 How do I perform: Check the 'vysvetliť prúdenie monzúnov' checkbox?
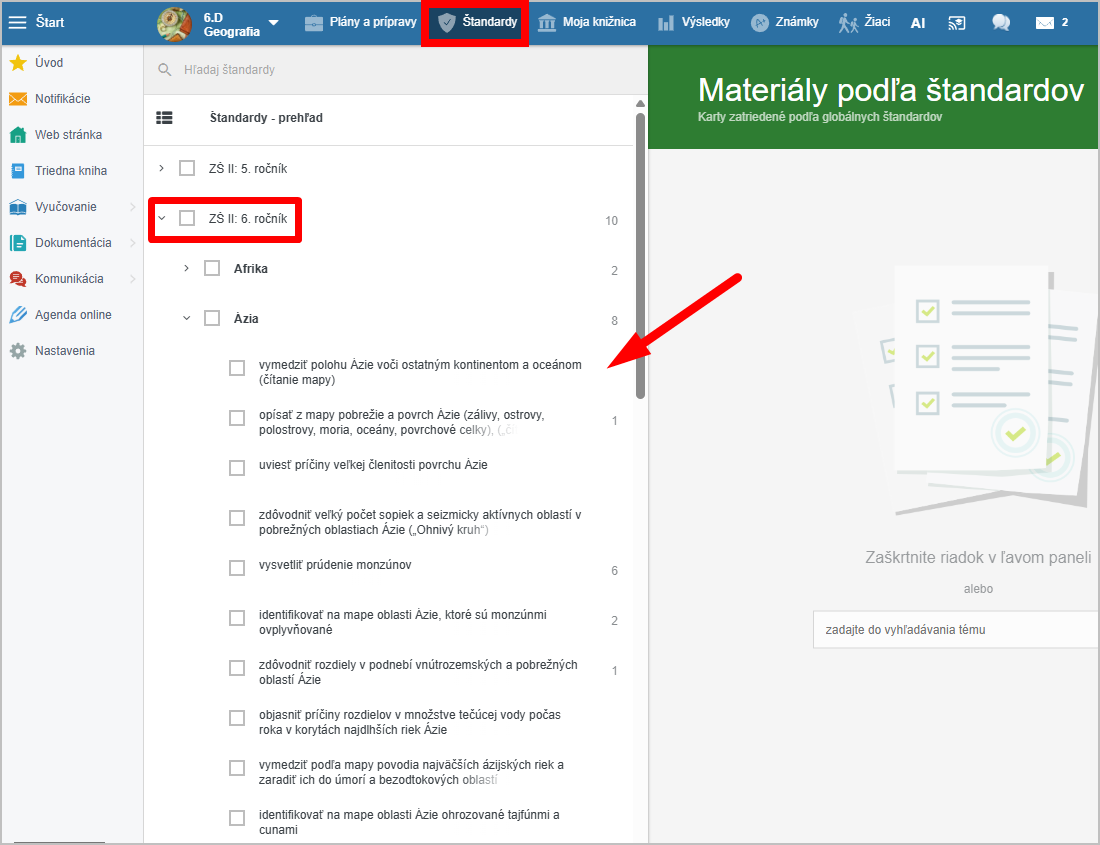(x=237, y=568)
